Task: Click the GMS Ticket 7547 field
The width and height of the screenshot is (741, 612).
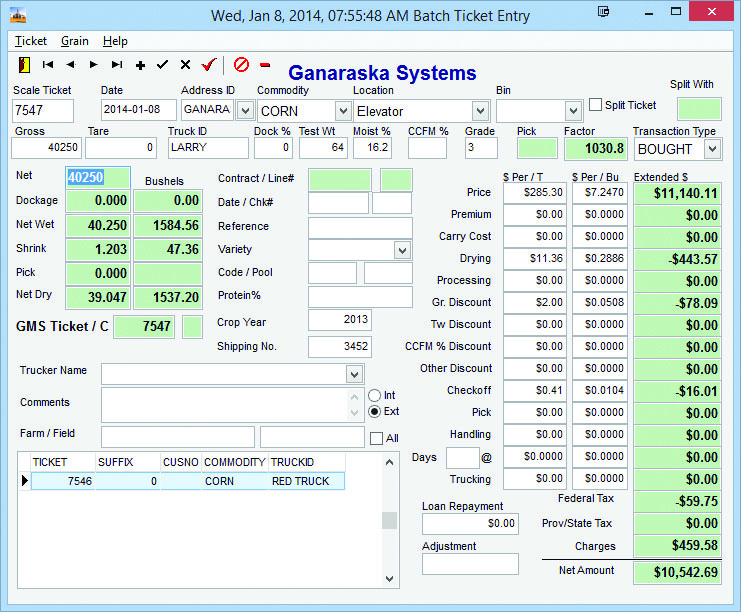Action: pos(144,327)
